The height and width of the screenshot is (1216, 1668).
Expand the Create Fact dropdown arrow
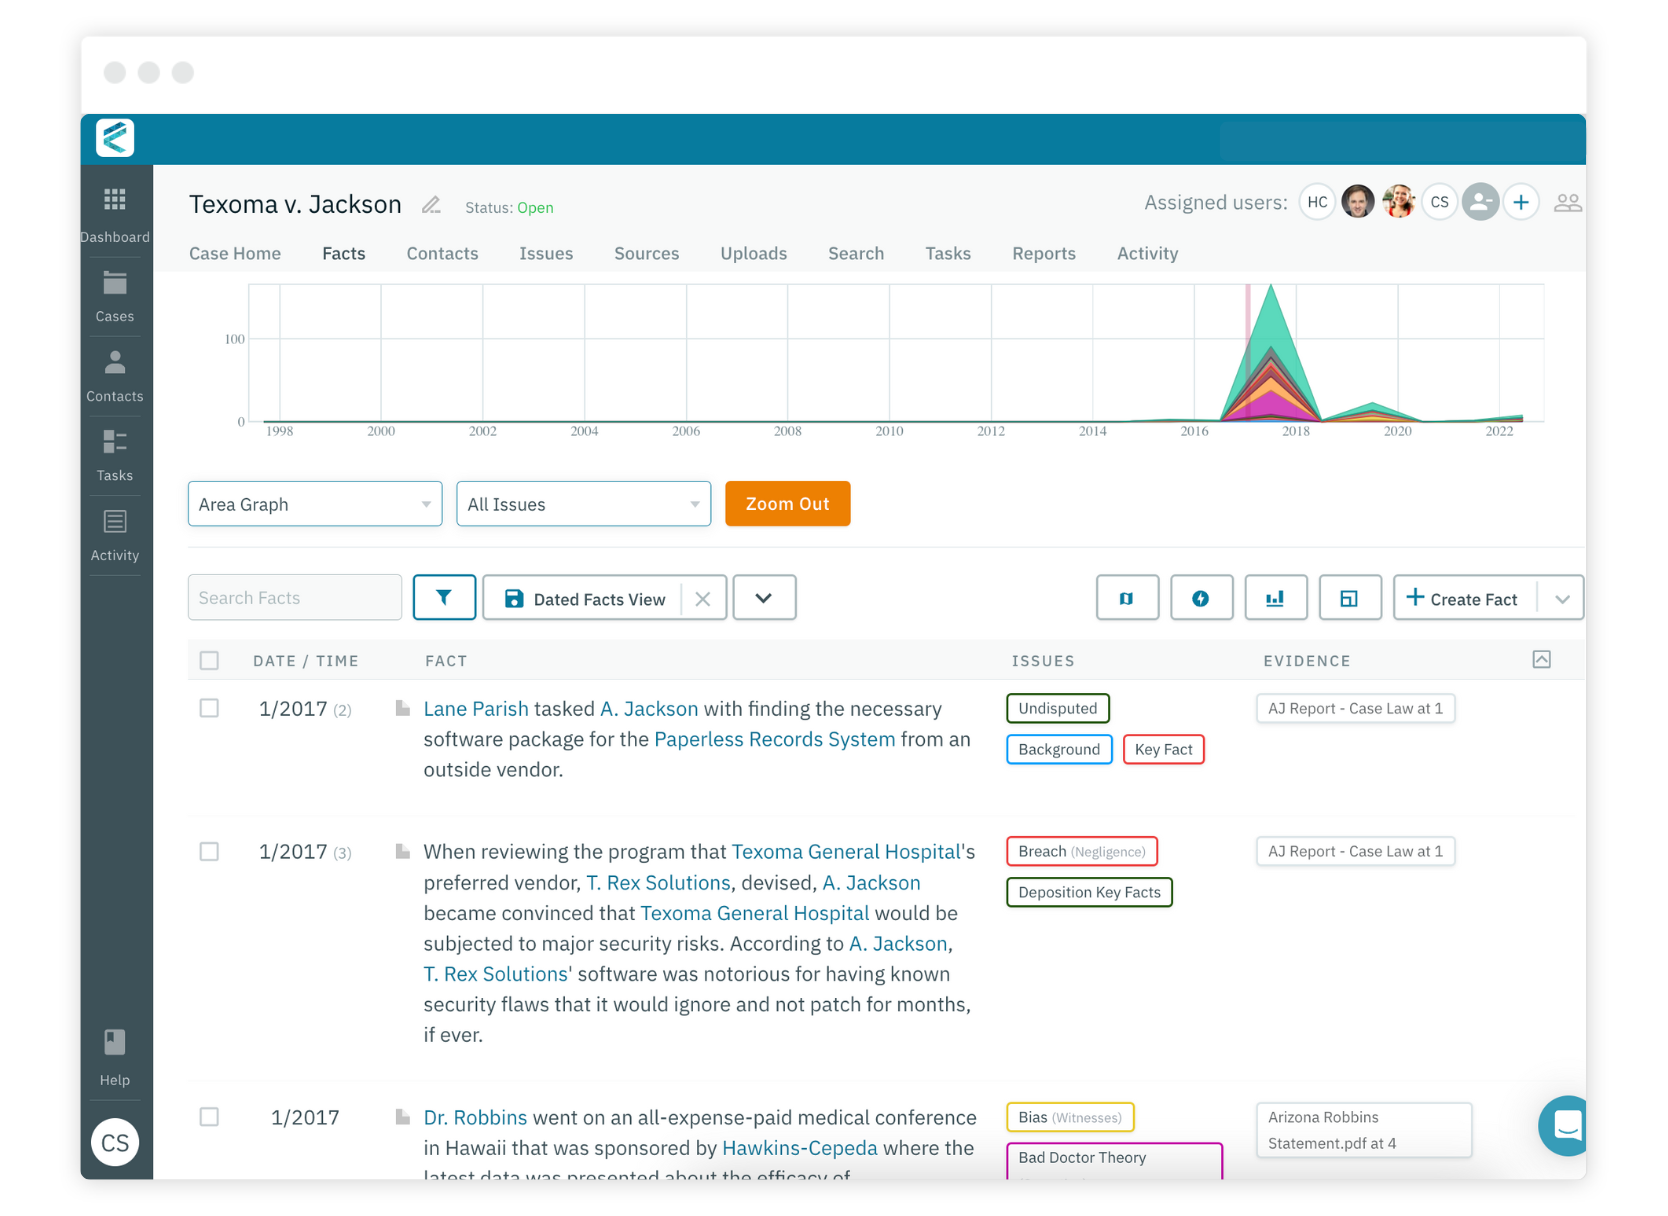tap(1563, 597)
